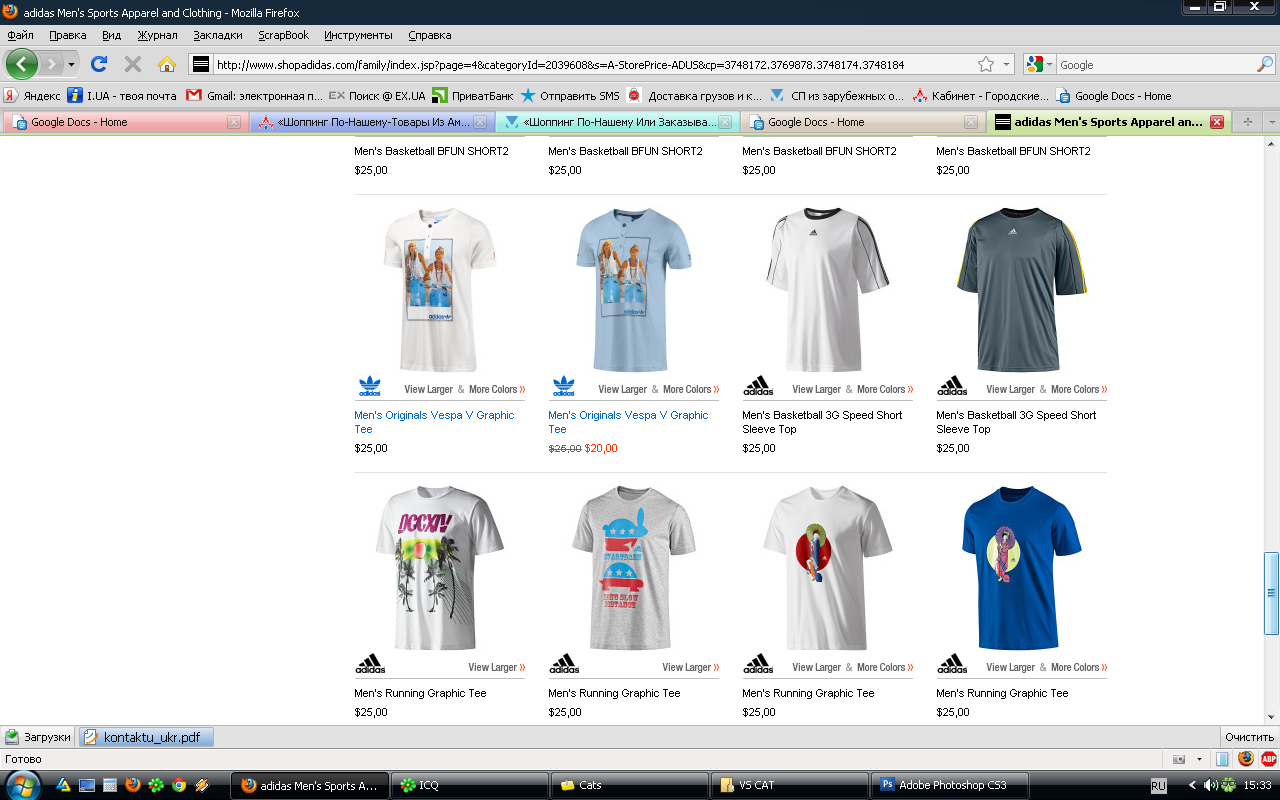Image resolution: width=1280 pixels, height=800 pixels.
Task: Click the Windows Start orb
Action: (22, 784)
